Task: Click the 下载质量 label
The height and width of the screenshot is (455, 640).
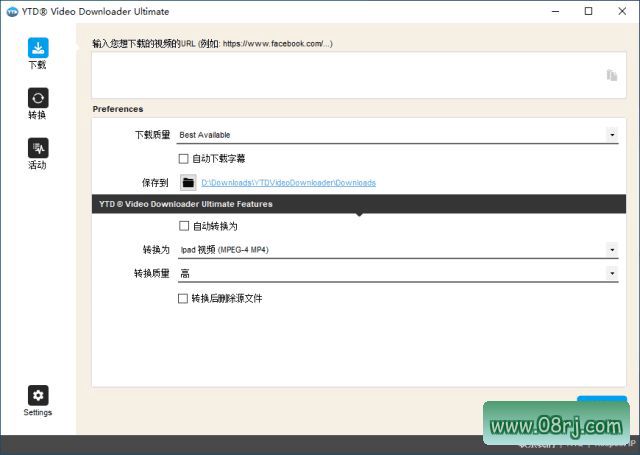Action: coord(152,134)
